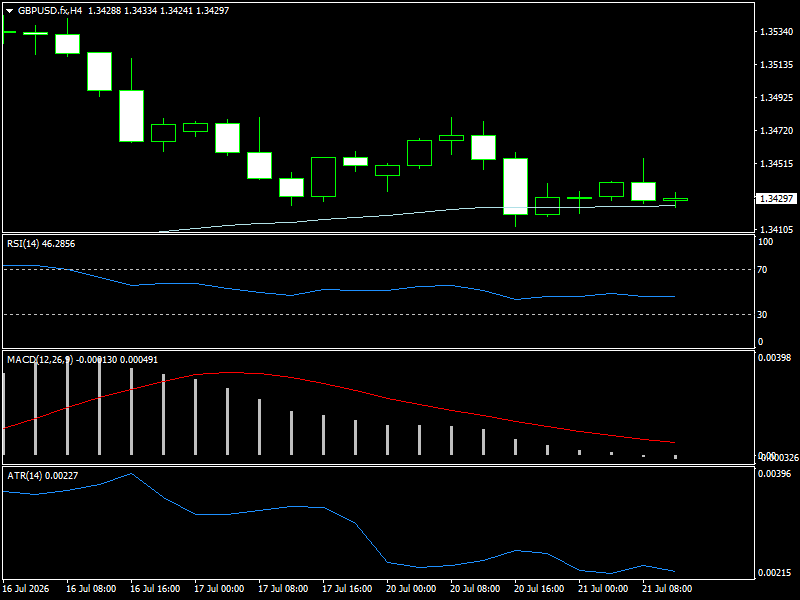Click the ATR 0.00396 scale label

(x=774, y=474)
